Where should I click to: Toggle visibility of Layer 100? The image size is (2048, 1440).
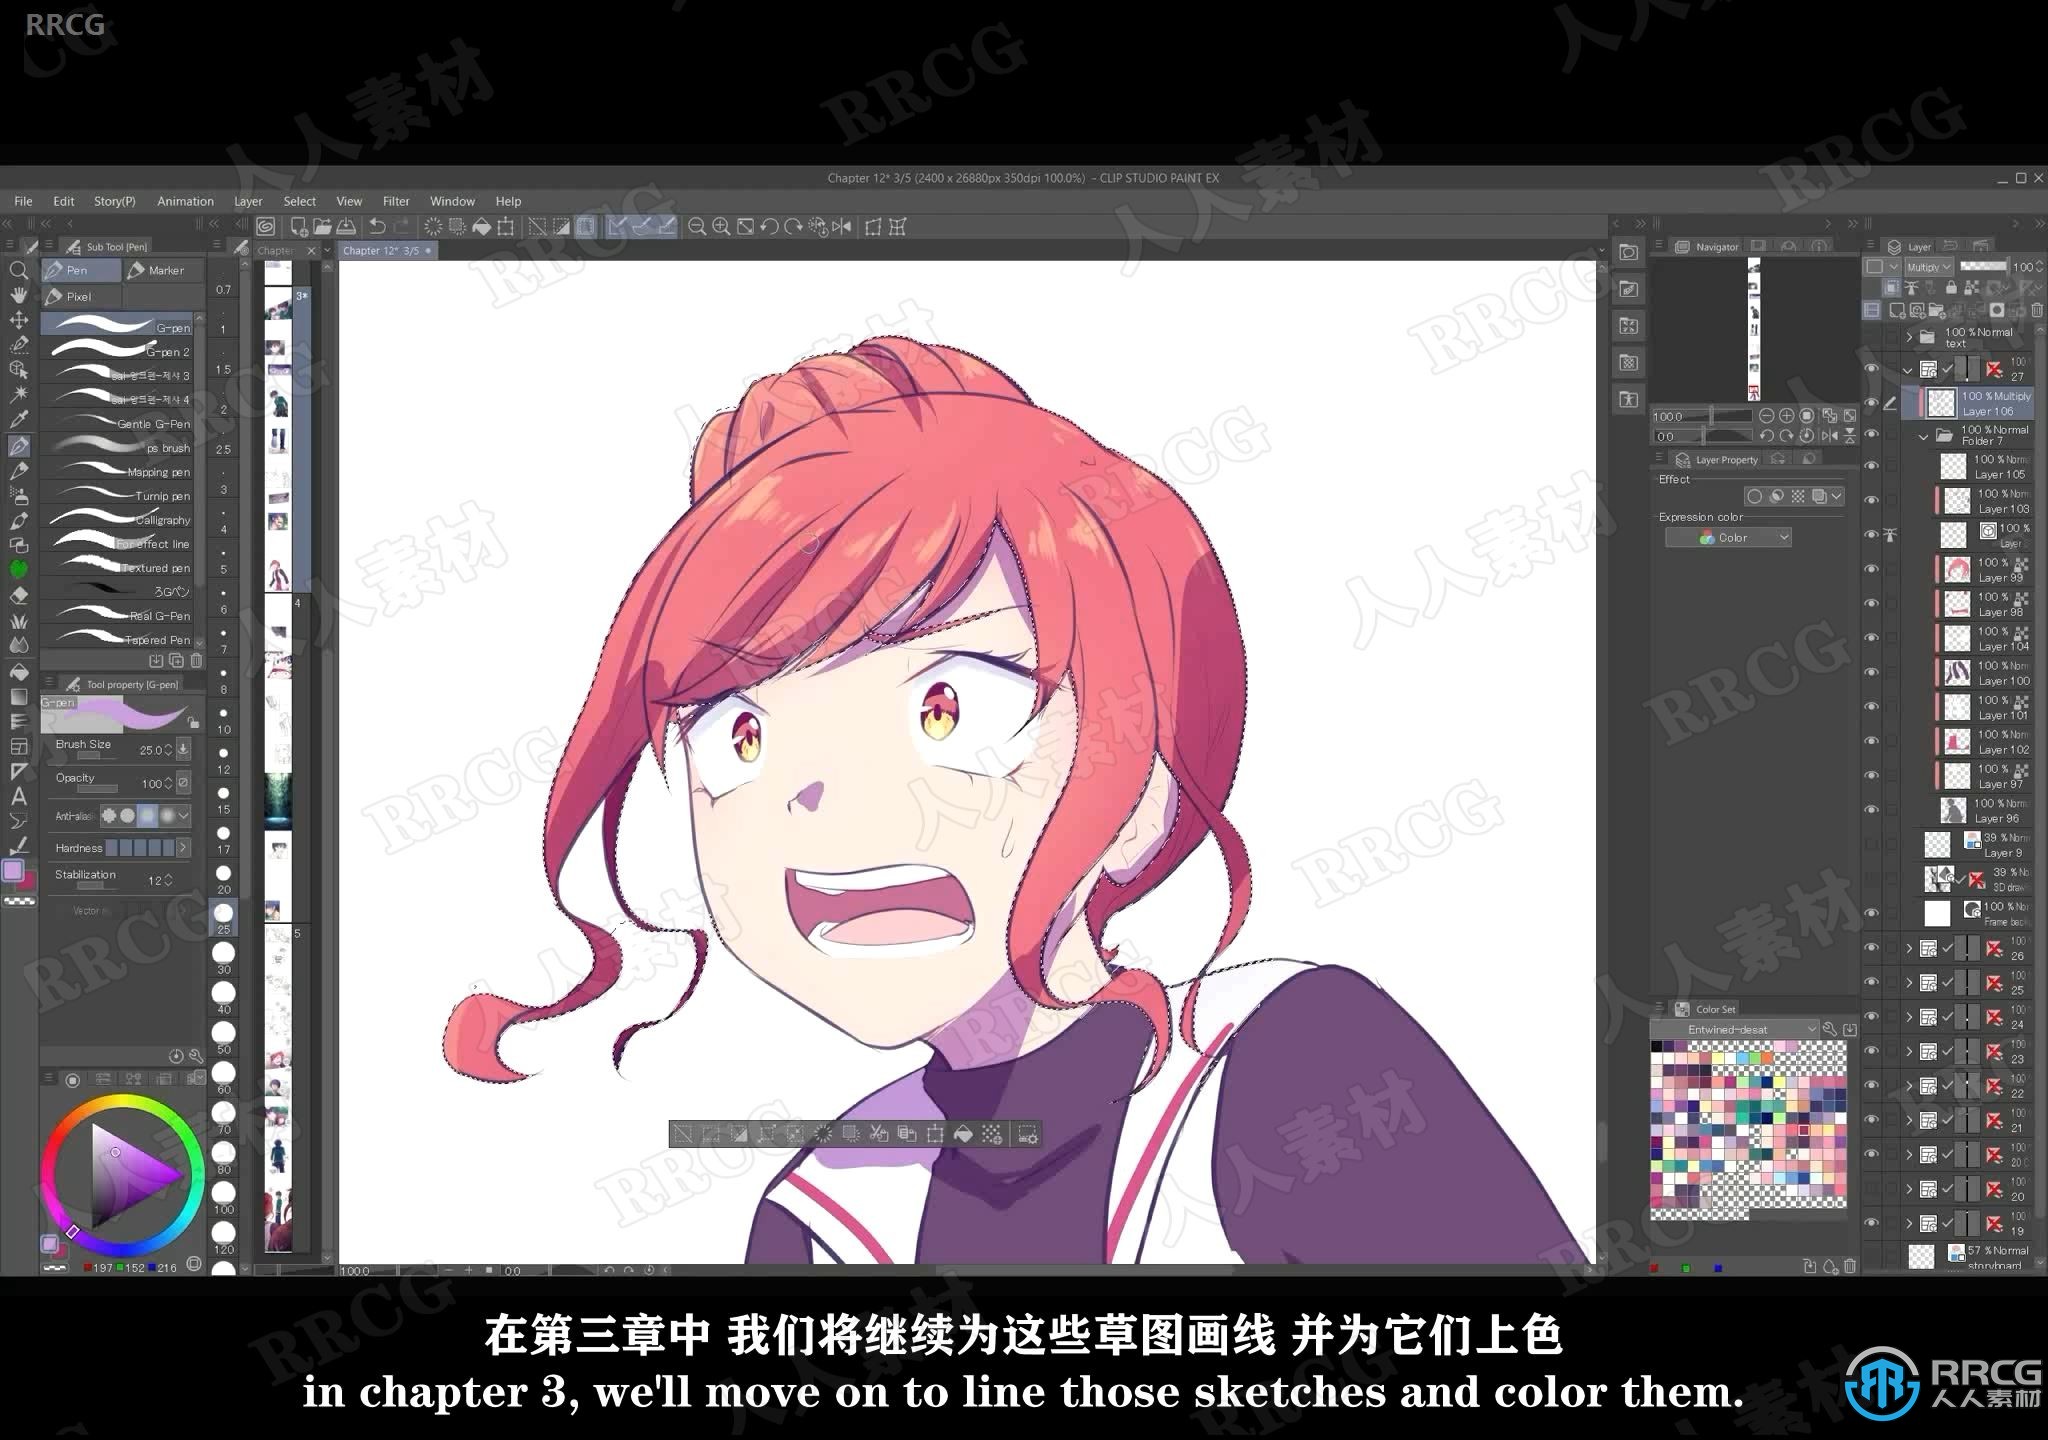(x=1871, y=672)
